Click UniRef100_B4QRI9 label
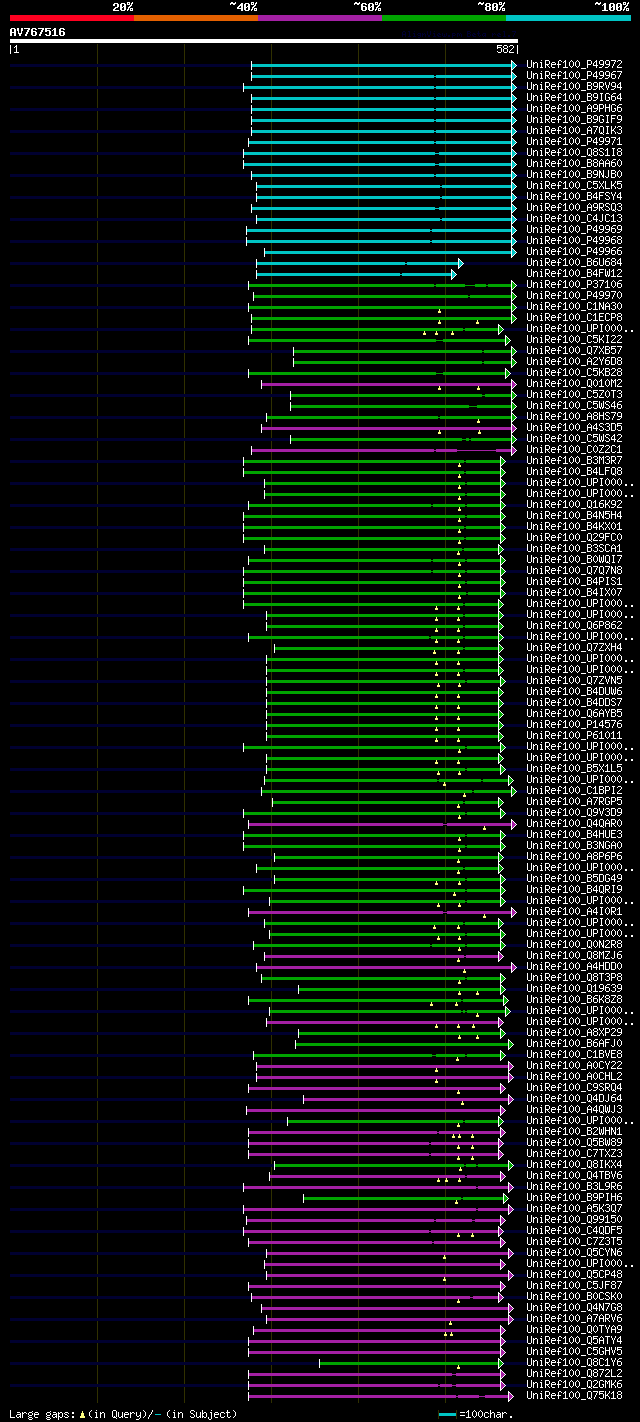Screen dimensions: 640x1422 tap(574, 889)
